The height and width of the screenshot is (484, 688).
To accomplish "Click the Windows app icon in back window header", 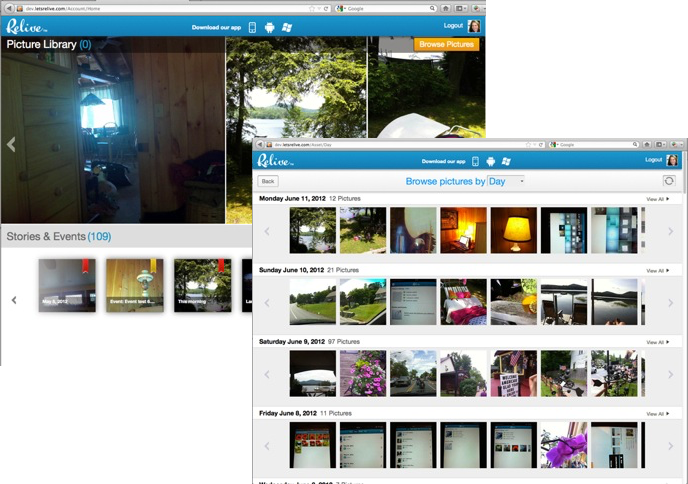I will point(287,27).
